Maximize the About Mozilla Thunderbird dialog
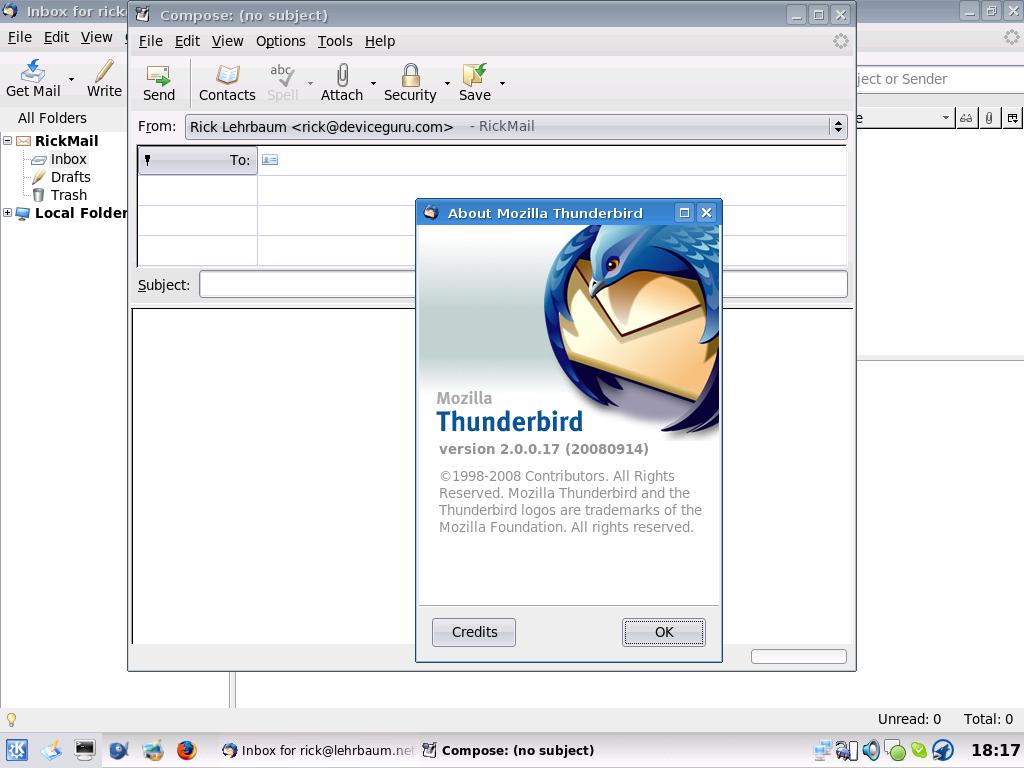 (684, 212)
